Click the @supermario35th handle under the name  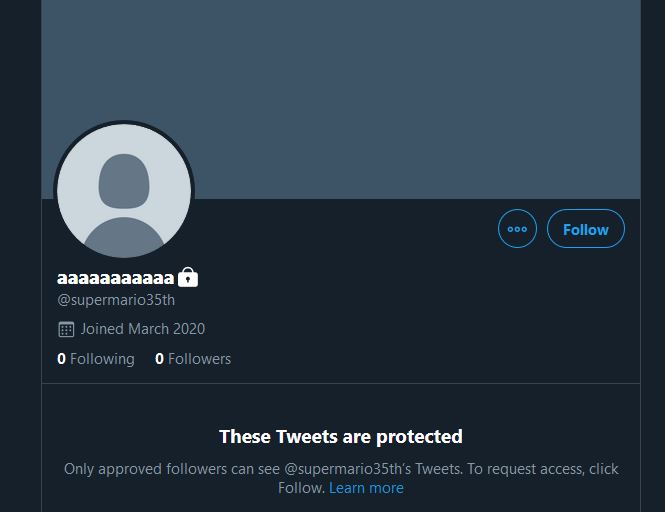click(x=116, y=300)
